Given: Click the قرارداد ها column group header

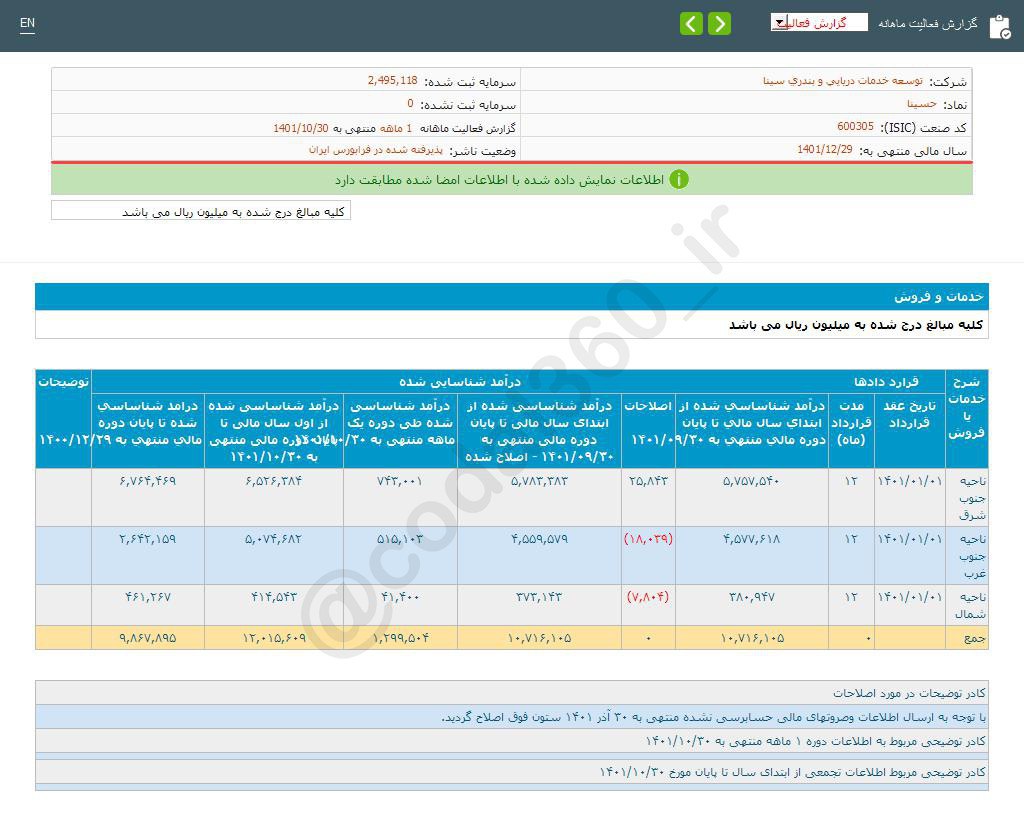Looking at the screenshot, I should click(x=885, y=382).
